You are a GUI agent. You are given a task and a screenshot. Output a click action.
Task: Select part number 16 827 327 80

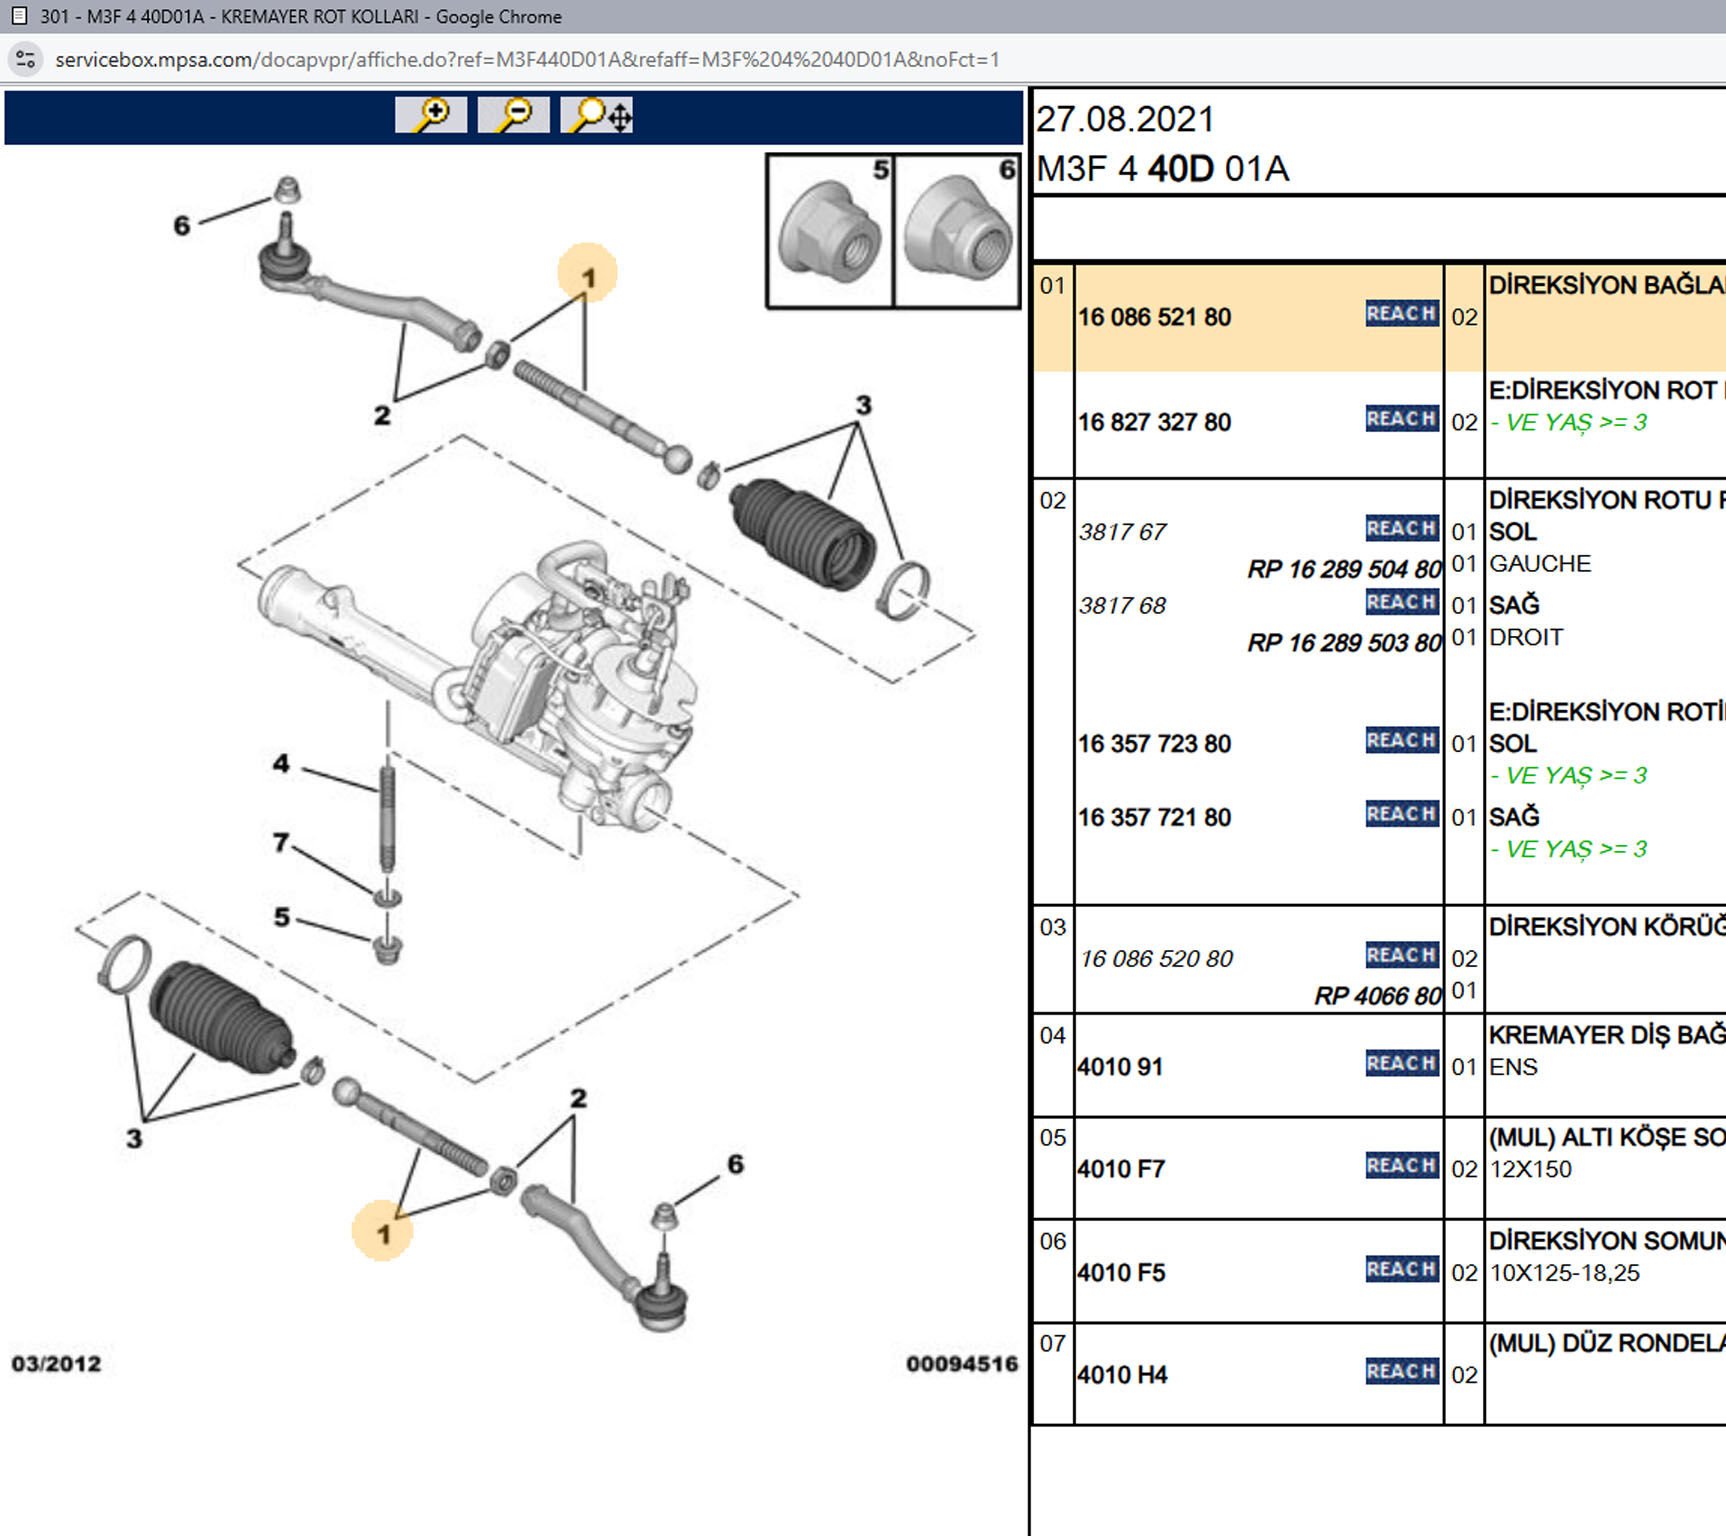(x=1154, y=422)
